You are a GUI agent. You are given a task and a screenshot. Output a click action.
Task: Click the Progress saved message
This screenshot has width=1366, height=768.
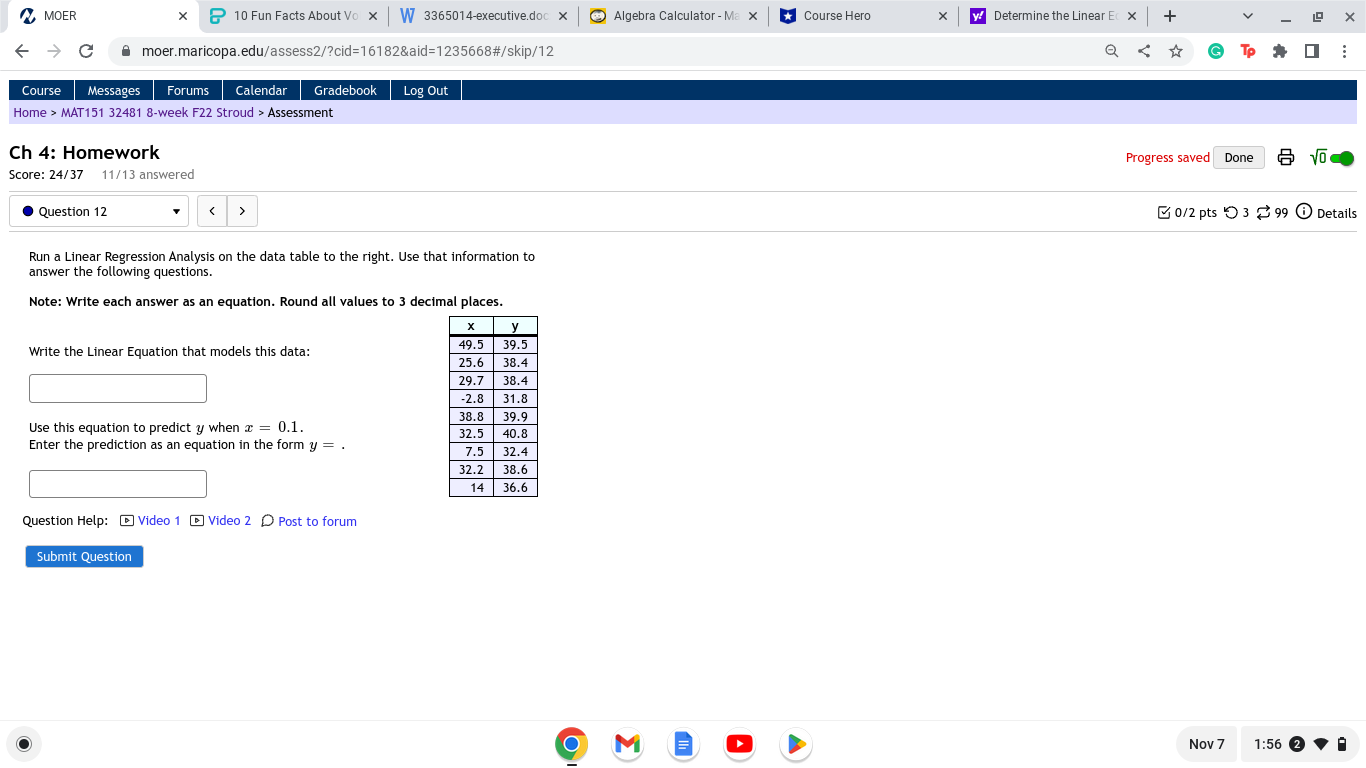click(x=1168, y=158)
